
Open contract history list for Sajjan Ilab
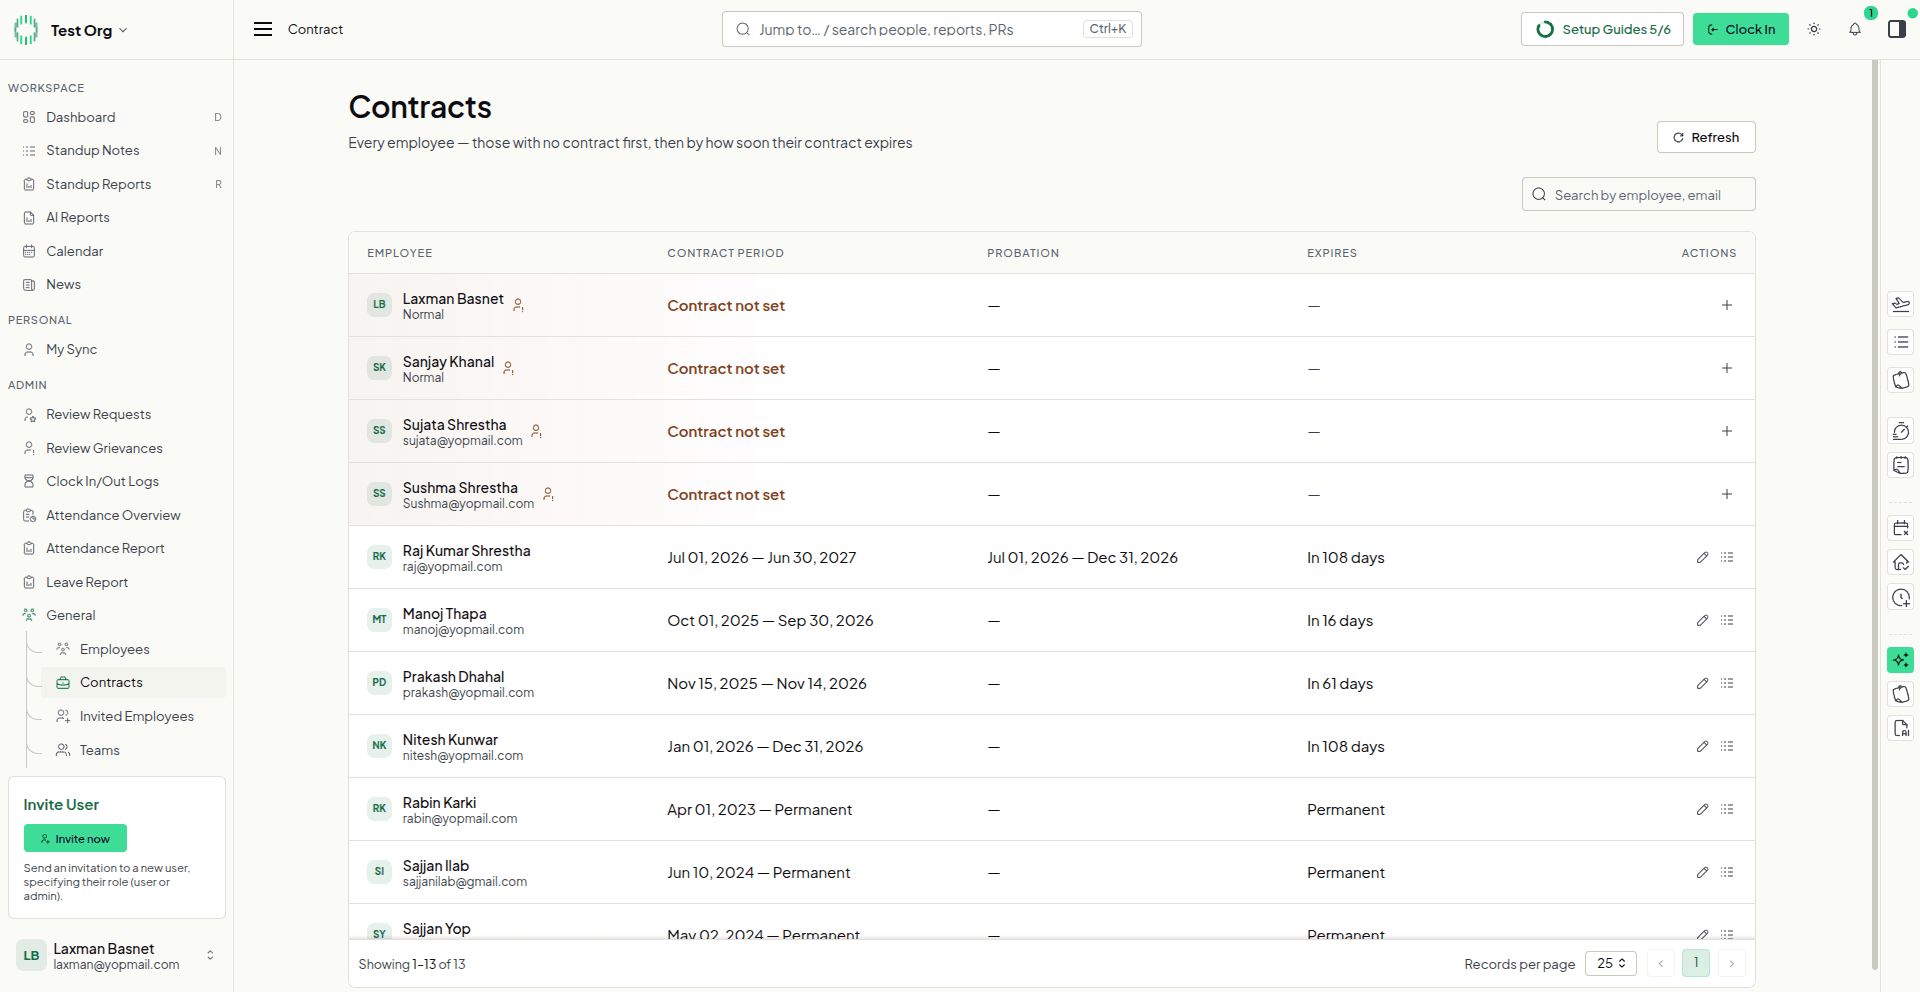click(1727, 872)
